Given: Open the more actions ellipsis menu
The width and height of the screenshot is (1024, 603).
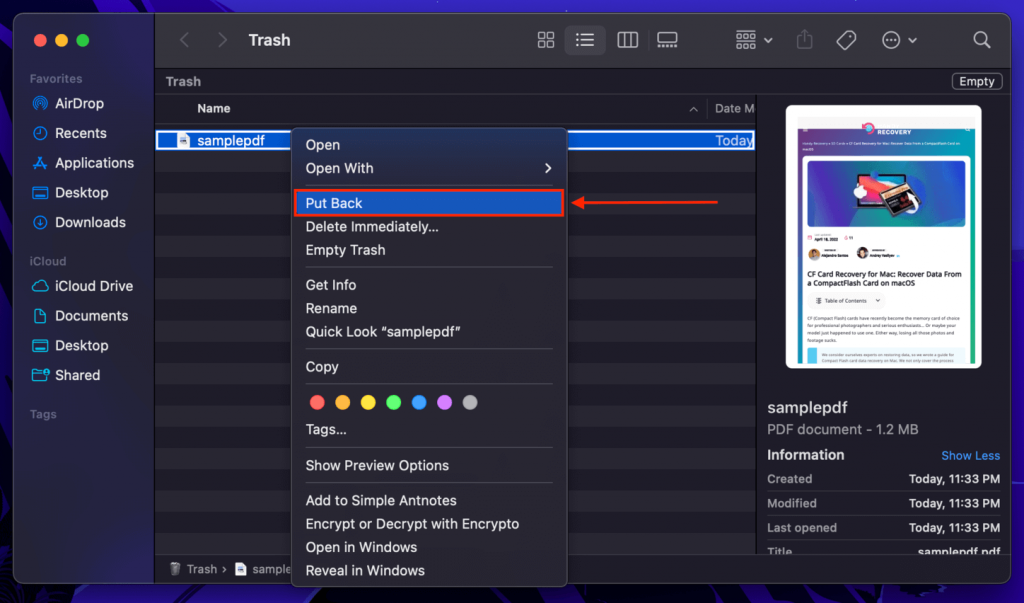Looking at the screenshot, I should [x=893, y=40].
